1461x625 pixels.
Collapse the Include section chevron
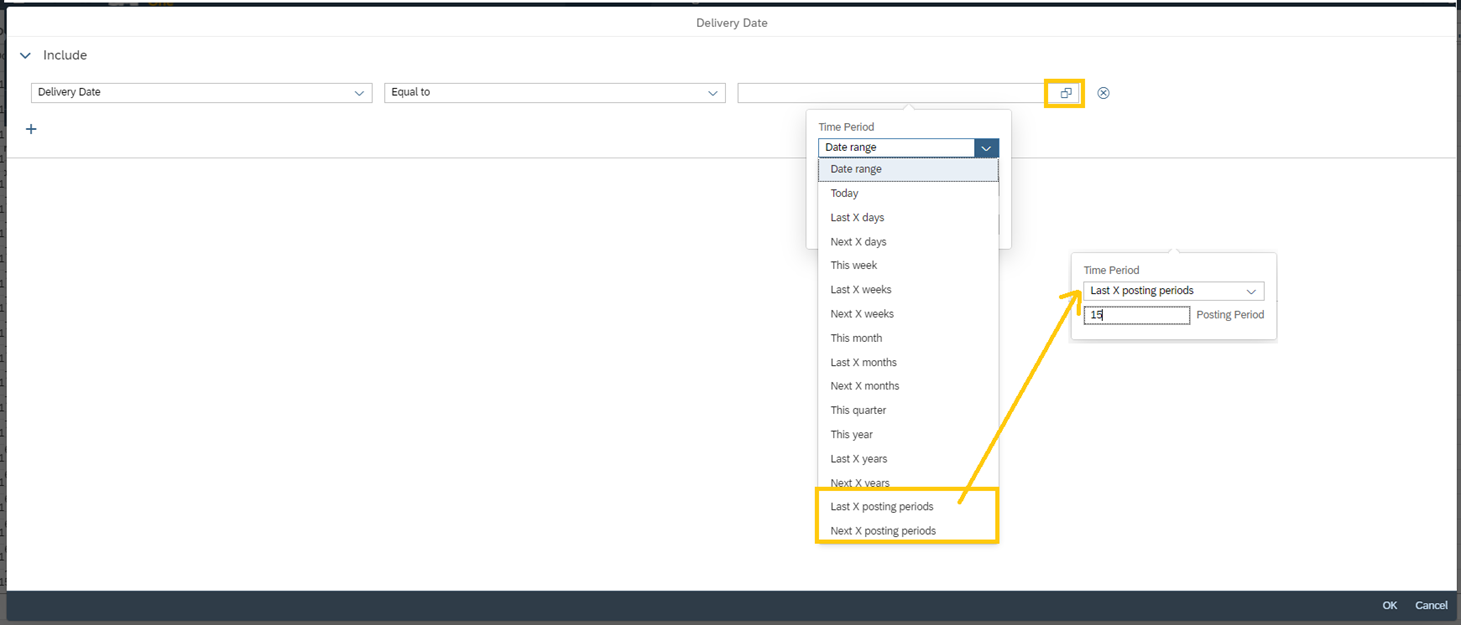[26, 56]
